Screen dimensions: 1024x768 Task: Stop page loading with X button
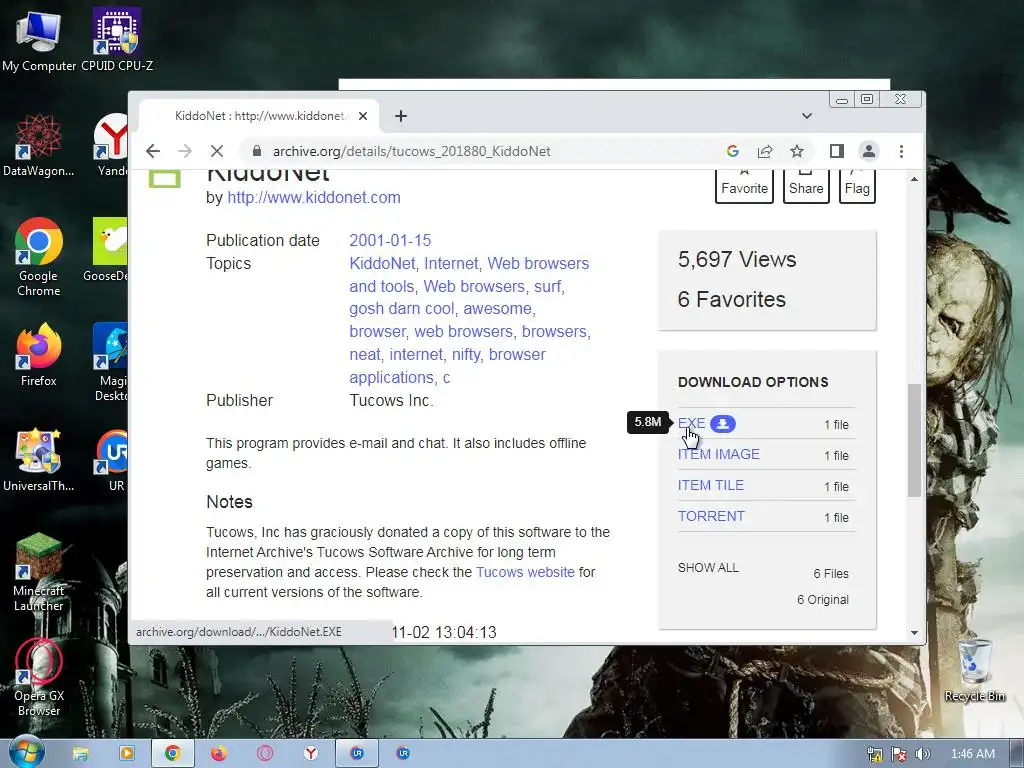tap(217, 152)
